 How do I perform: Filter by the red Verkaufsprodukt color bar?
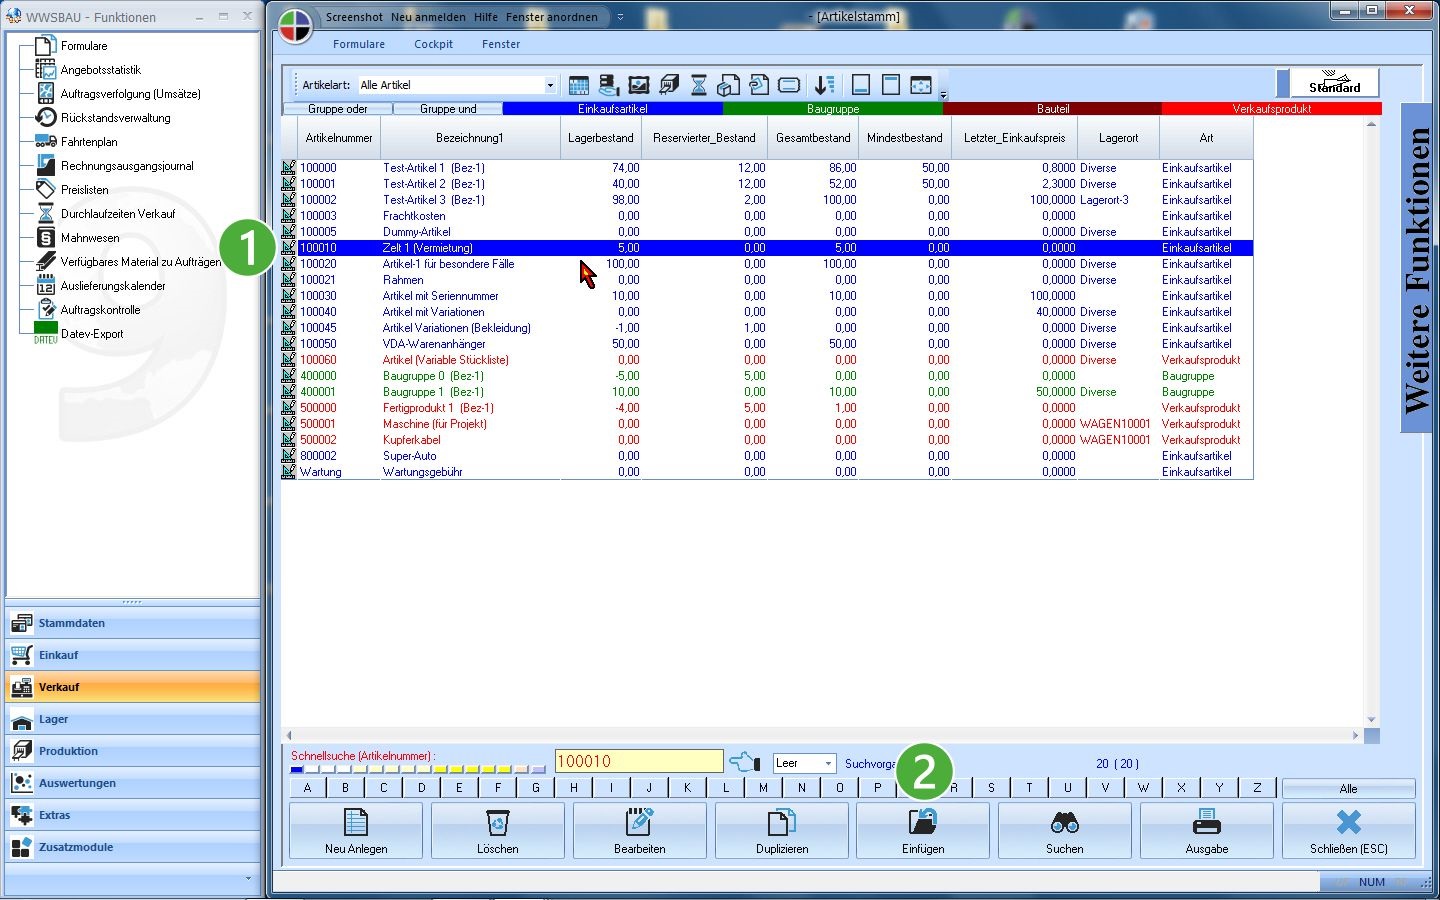[x=1272, y=109]
